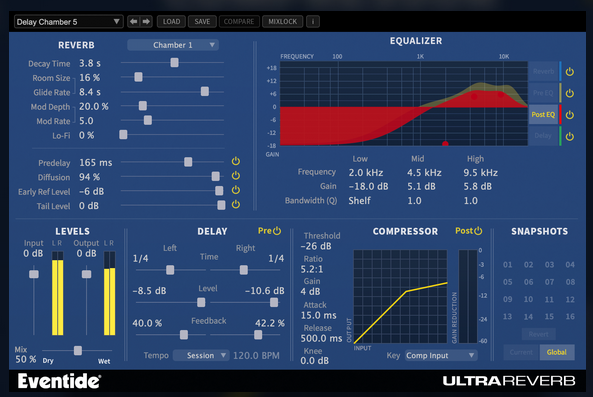Screen dimensions: 593x397
Task: Click the Left delay Time slider handle
Action: click(170, 270)
